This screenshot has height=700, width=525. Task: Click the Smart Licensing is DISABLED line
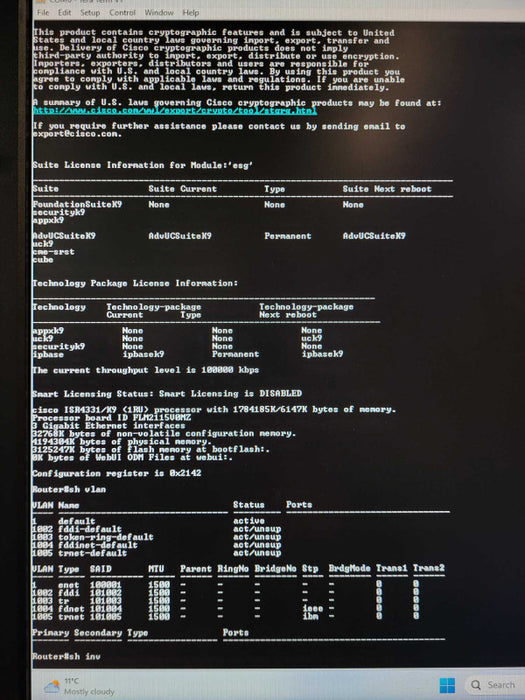(x=167, y=393)
